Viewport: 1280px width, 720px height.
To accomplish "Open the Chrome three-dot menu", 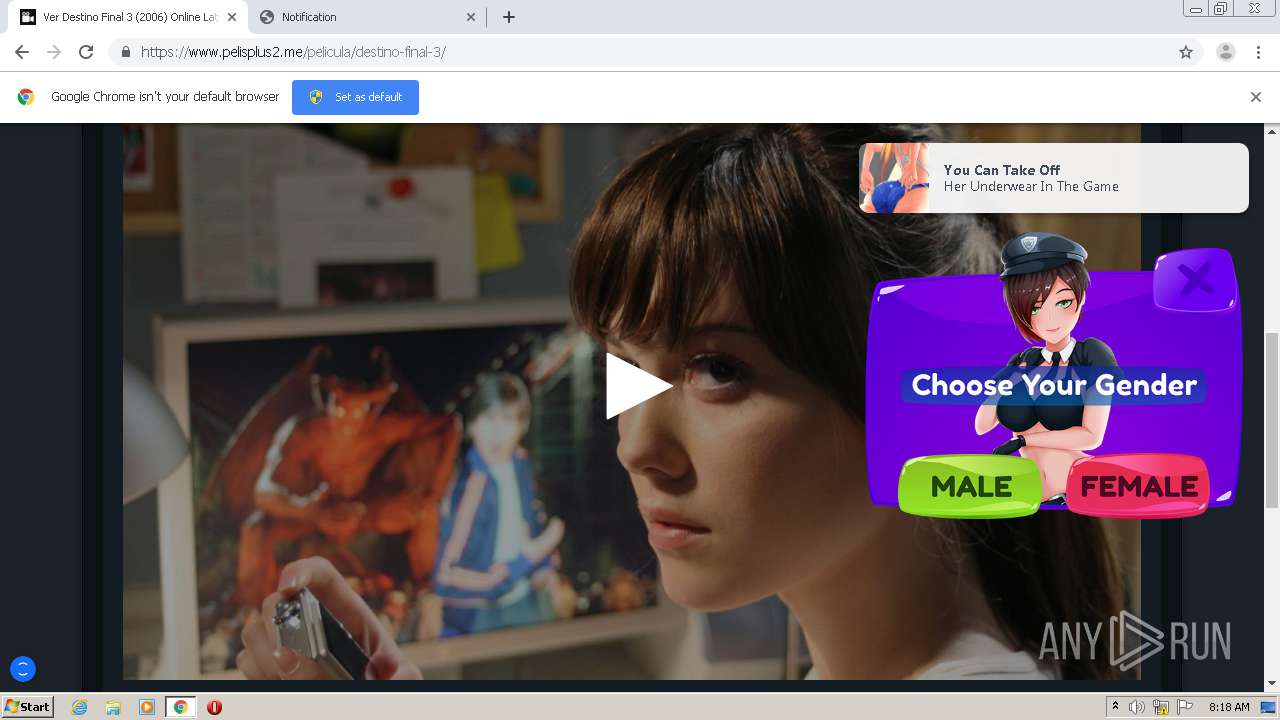I will coord(1259,52).
